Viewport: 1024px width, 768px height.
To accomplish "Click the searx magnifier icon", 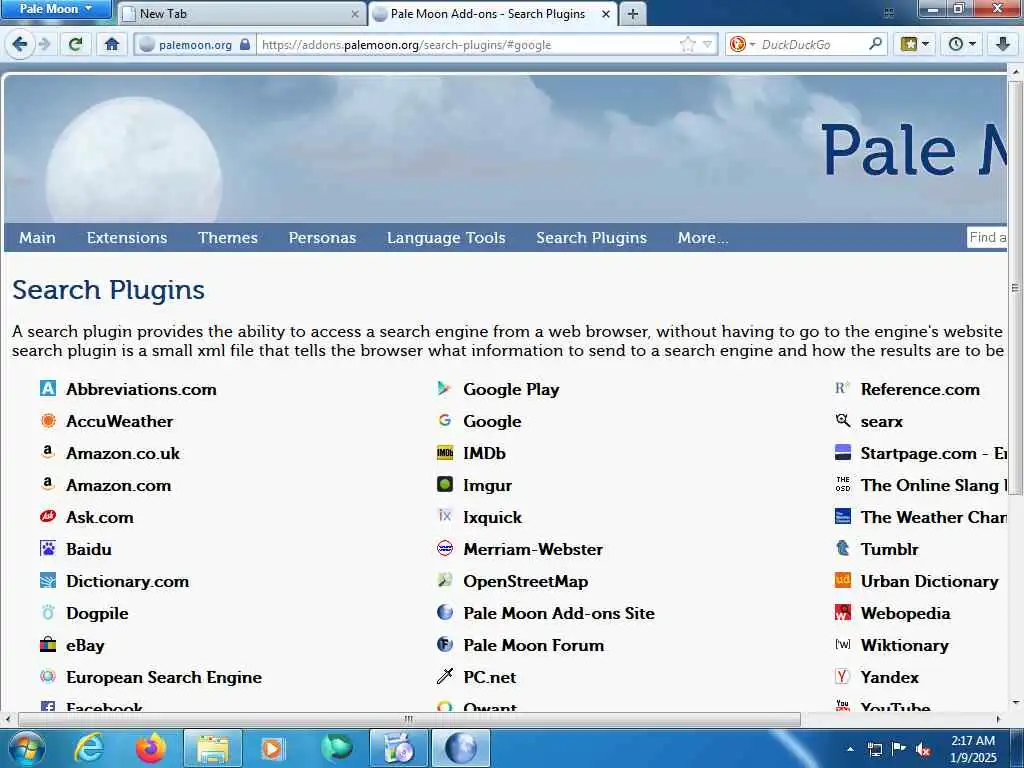I will click(842, 421).
